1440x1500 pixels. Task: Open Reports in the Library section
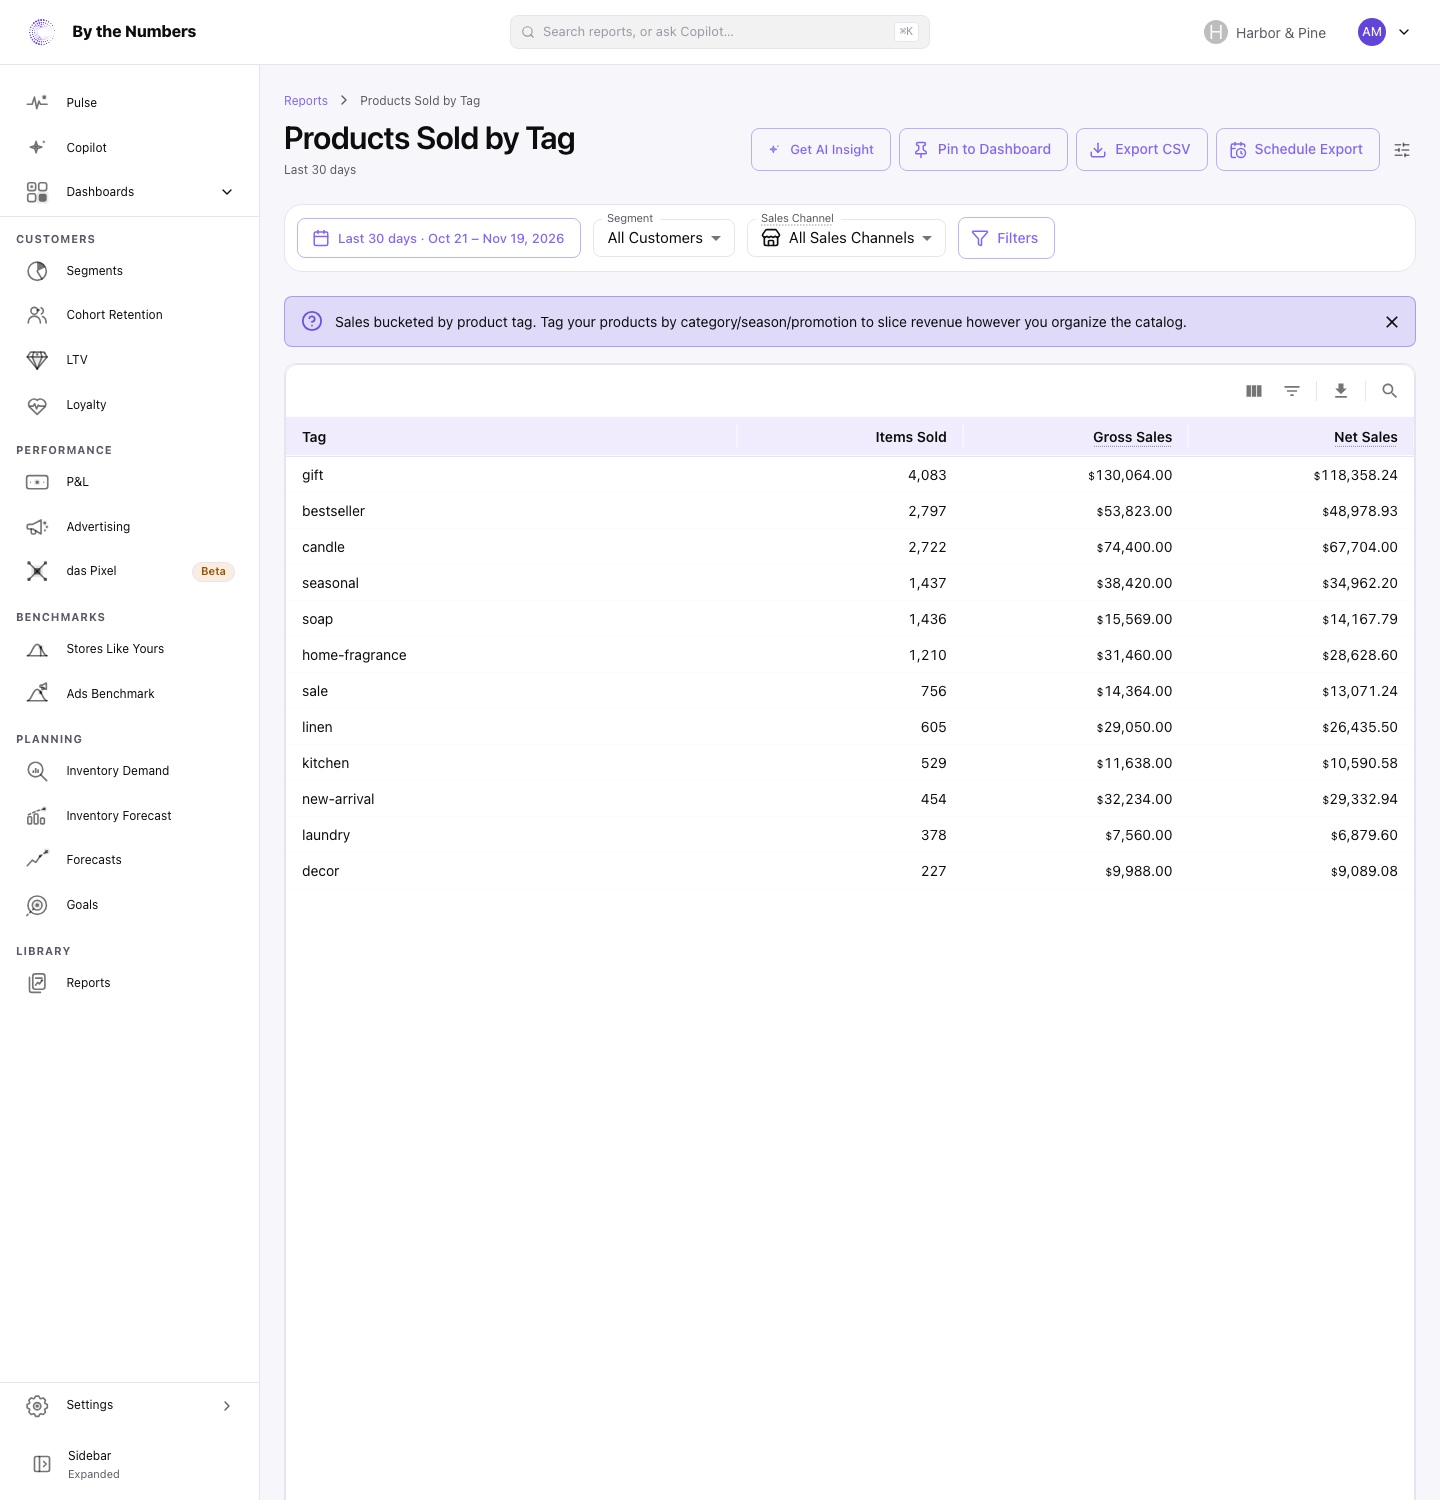tap(130, 983)
